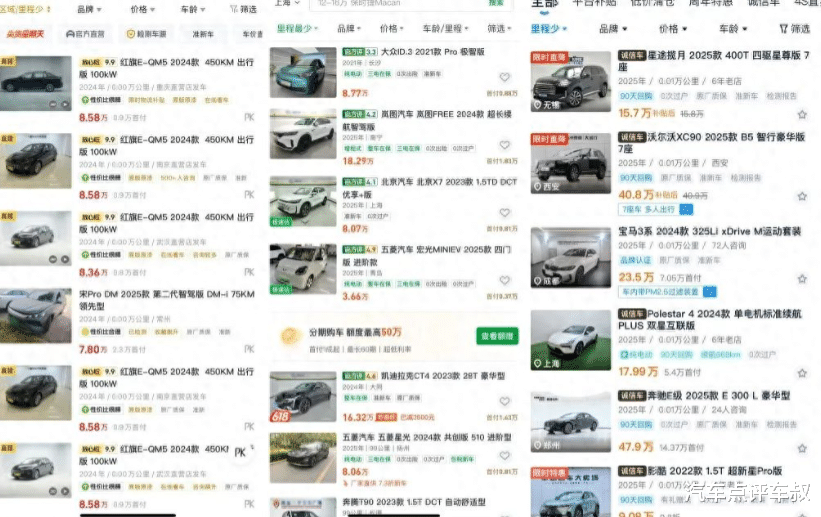Viewport: 821px width, 517px height.
Task: Tap 西安 location pin on XC90 photo
Action: pos(537,186)
